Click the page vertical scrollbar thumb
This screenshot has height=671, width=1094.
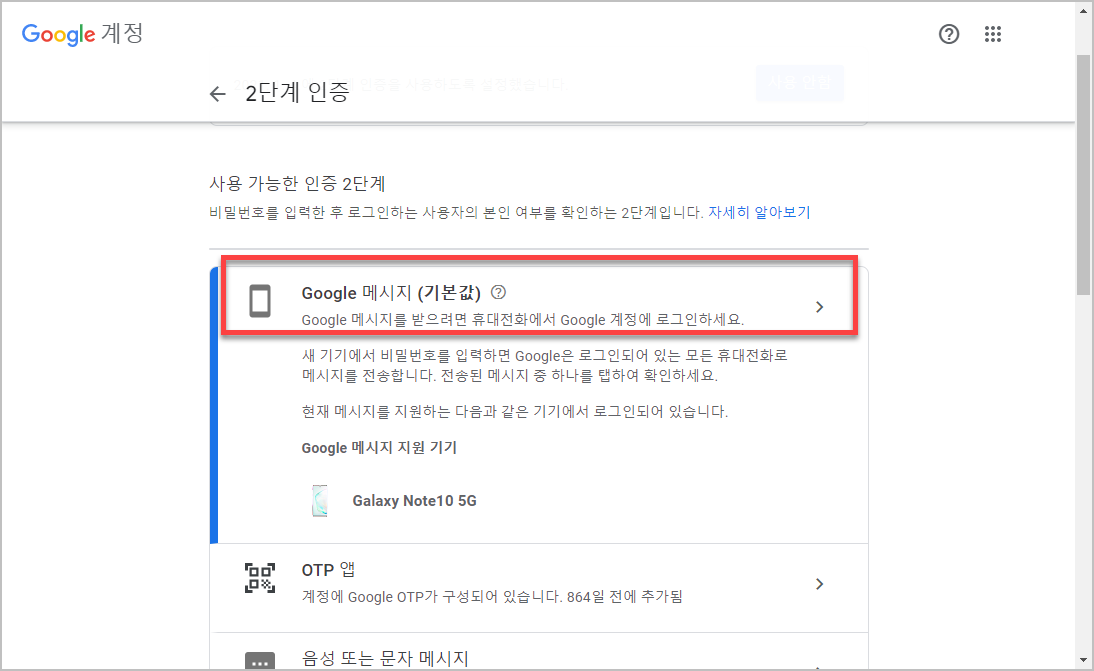[1083, 174]
